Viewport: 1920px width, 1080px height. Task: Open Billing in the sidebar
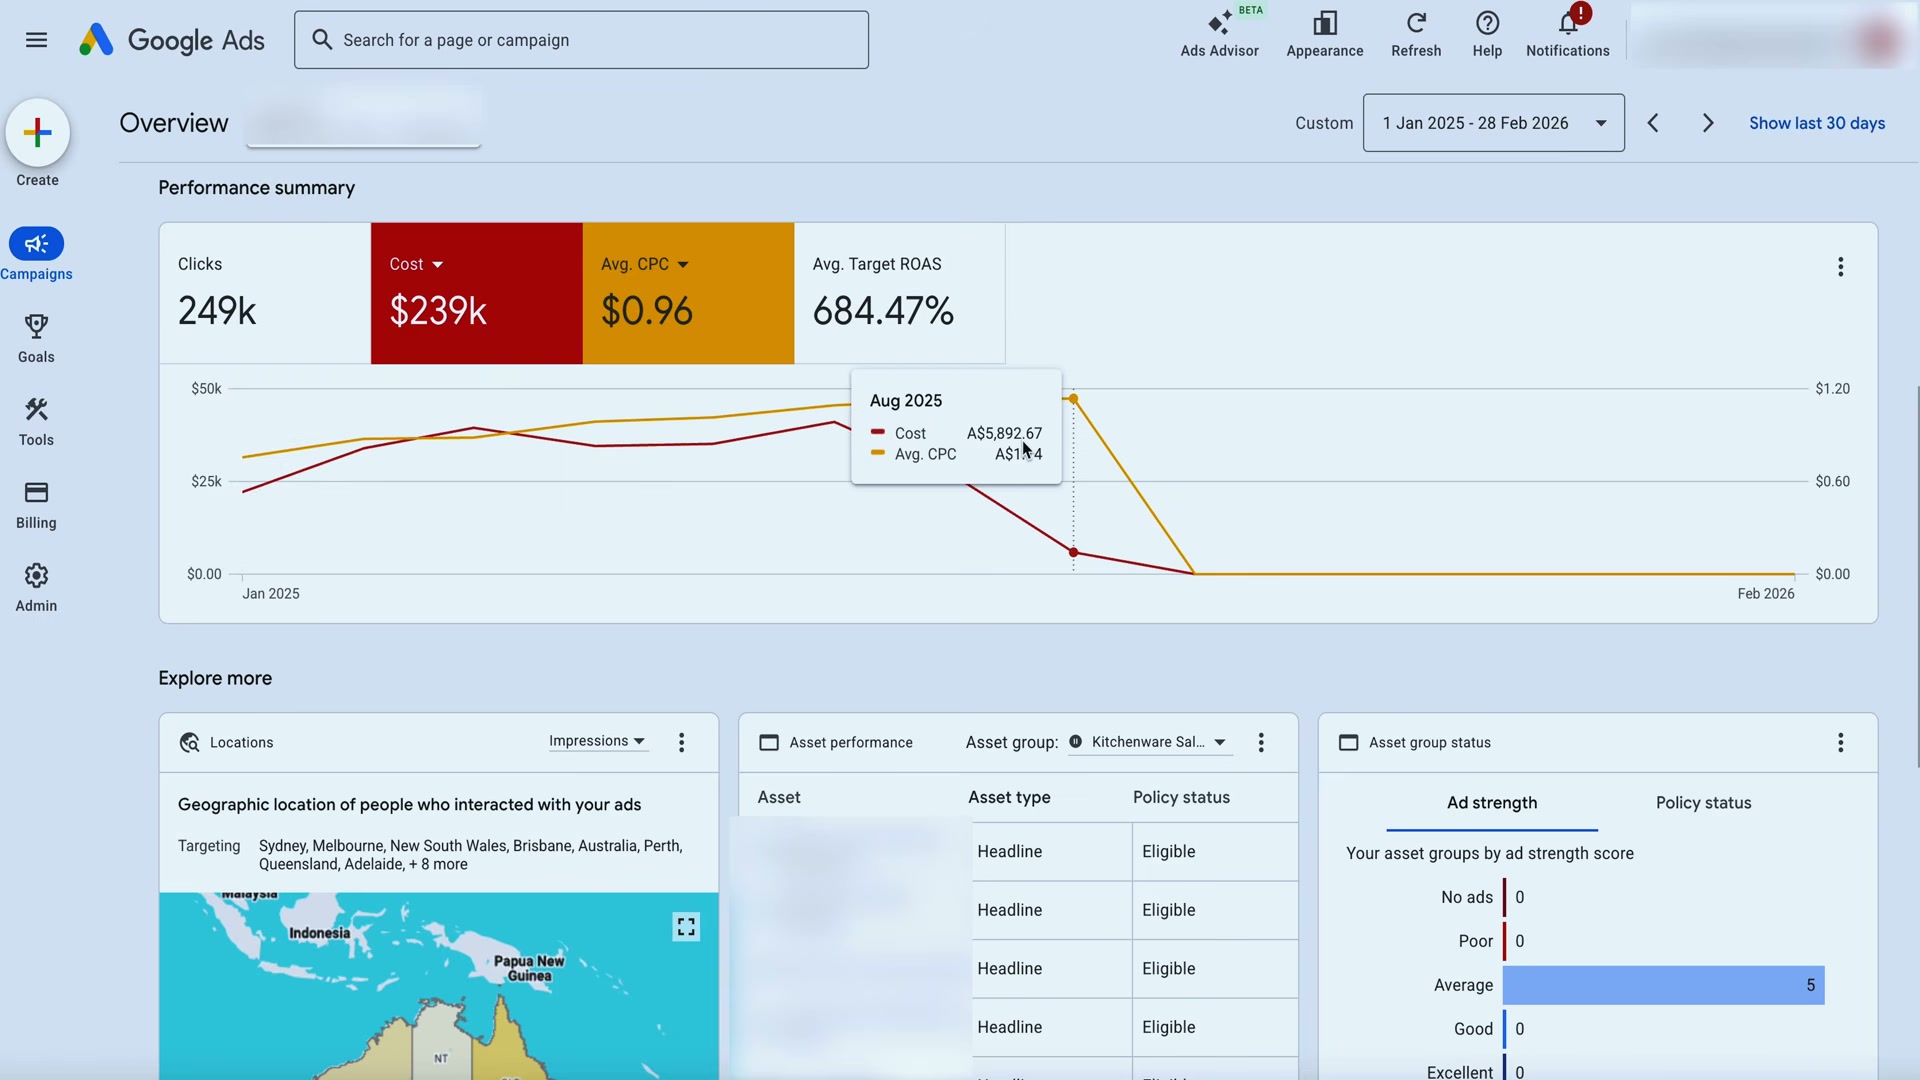pos(36,504)
